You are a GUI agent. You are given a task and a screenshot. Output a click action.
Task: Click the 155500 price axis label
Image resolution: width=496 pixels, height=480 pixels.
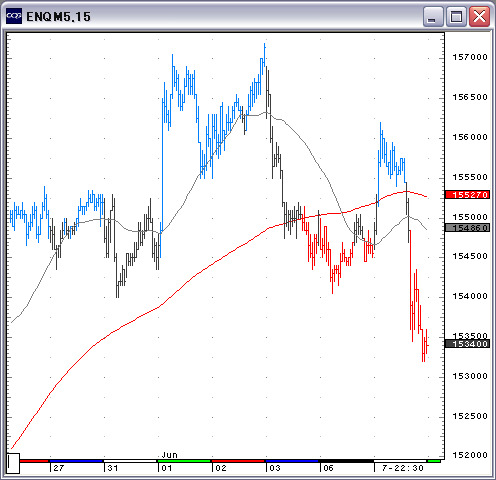470,177
